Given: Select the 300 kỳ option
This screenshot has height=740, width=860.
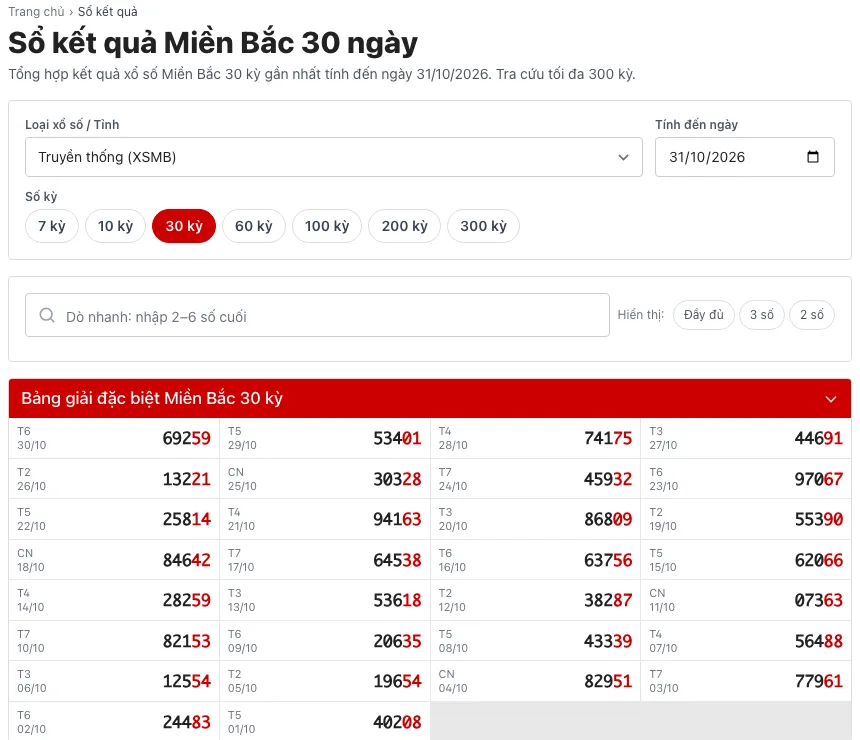Looking at the screenshot, I should tap(483, 226).
